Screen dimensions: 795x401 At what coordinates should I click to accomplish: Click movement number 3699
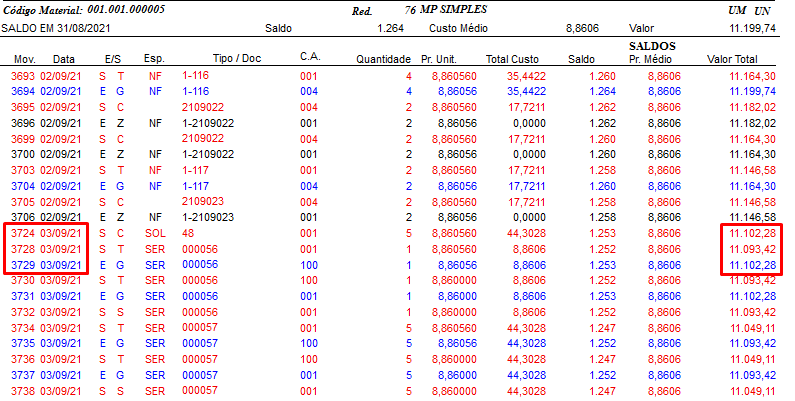[x=23, y=139]
